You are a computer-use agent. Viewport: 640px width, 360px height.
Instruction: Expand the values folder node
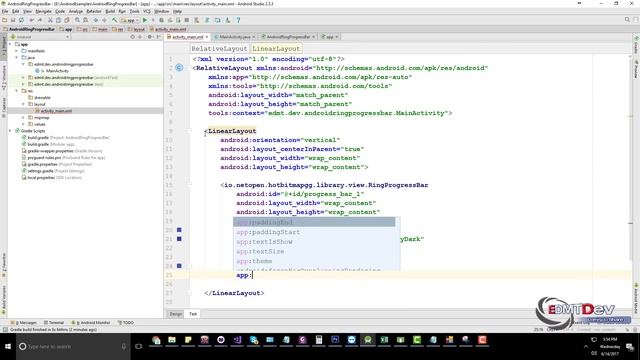(23, 124)
